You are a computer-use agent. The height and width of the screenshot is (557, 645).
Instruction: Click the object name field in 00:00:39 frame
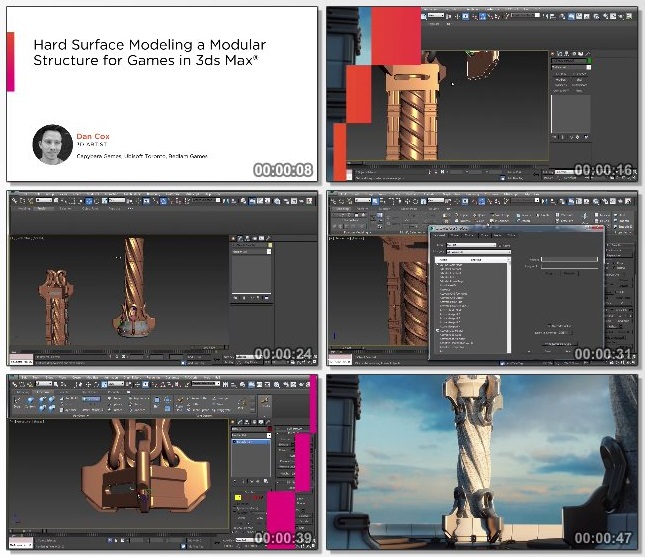click(x=249, y=429)
